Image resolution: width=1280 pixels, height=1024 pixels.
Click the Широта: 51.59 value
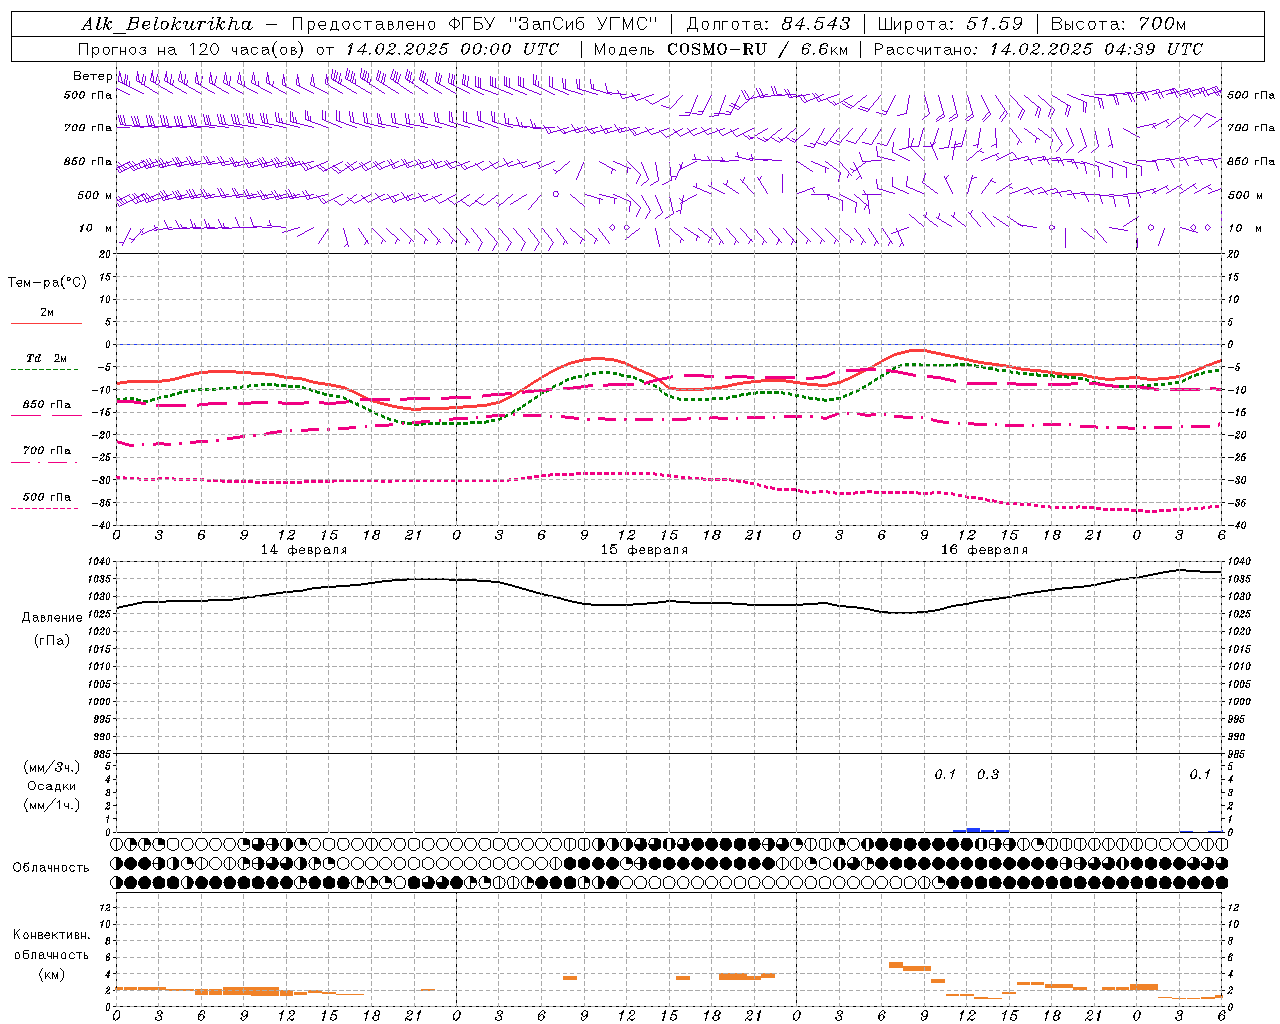coord(950,23)
